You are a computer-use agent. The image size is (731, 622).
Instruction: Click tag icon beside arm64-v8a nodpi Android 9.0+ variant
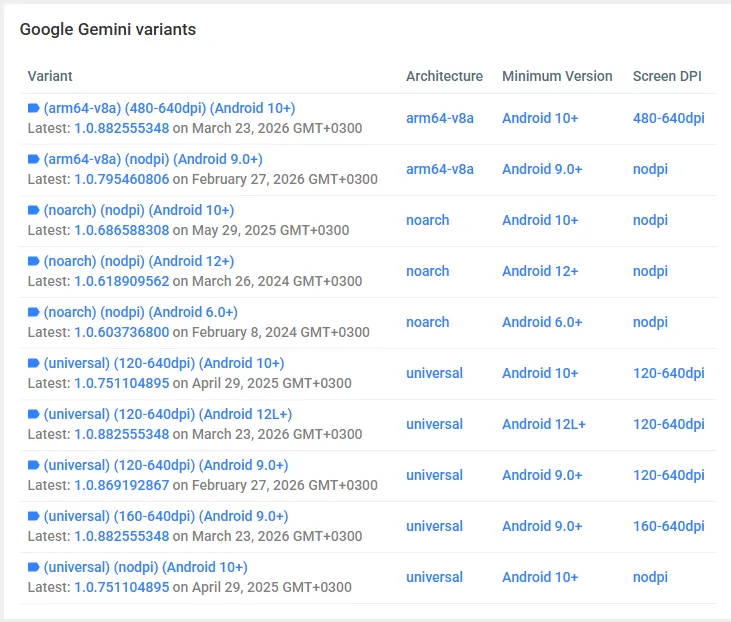(33, 159)
